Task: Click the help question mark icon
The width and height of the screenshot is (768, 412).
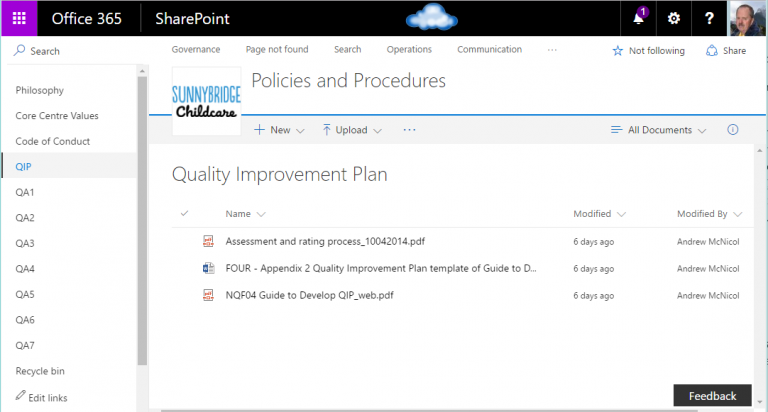Action: (x=709, y=19)
